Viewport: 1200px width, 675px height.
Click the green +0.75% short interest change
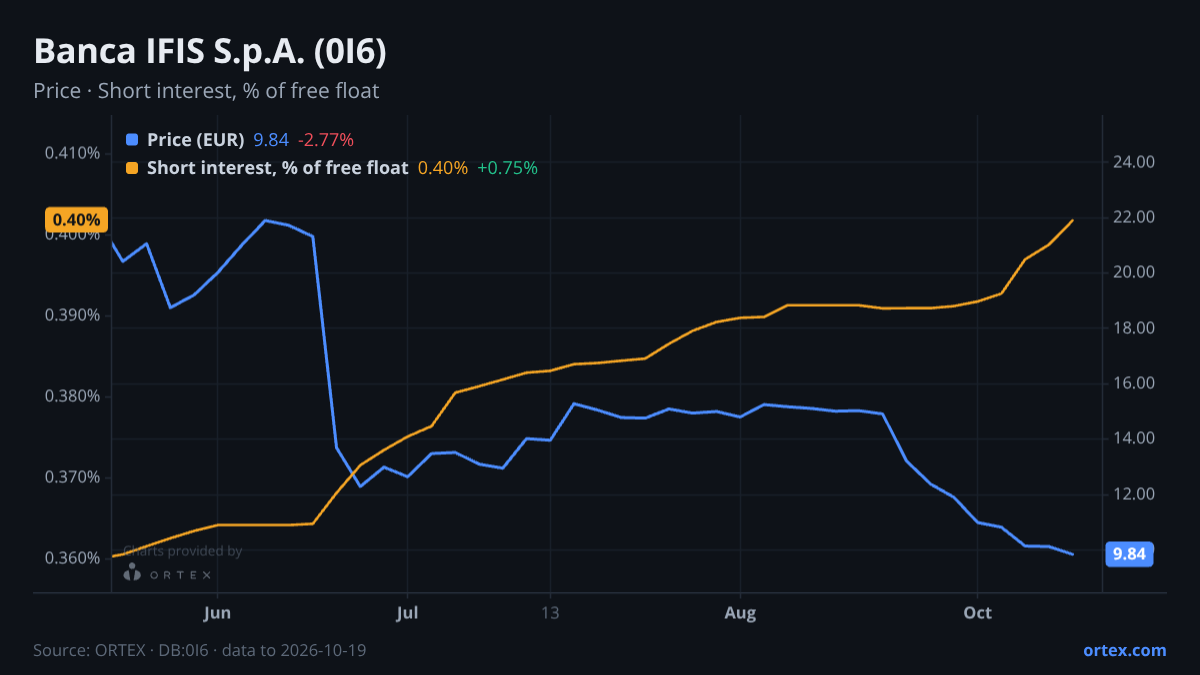tap(507, 168)
